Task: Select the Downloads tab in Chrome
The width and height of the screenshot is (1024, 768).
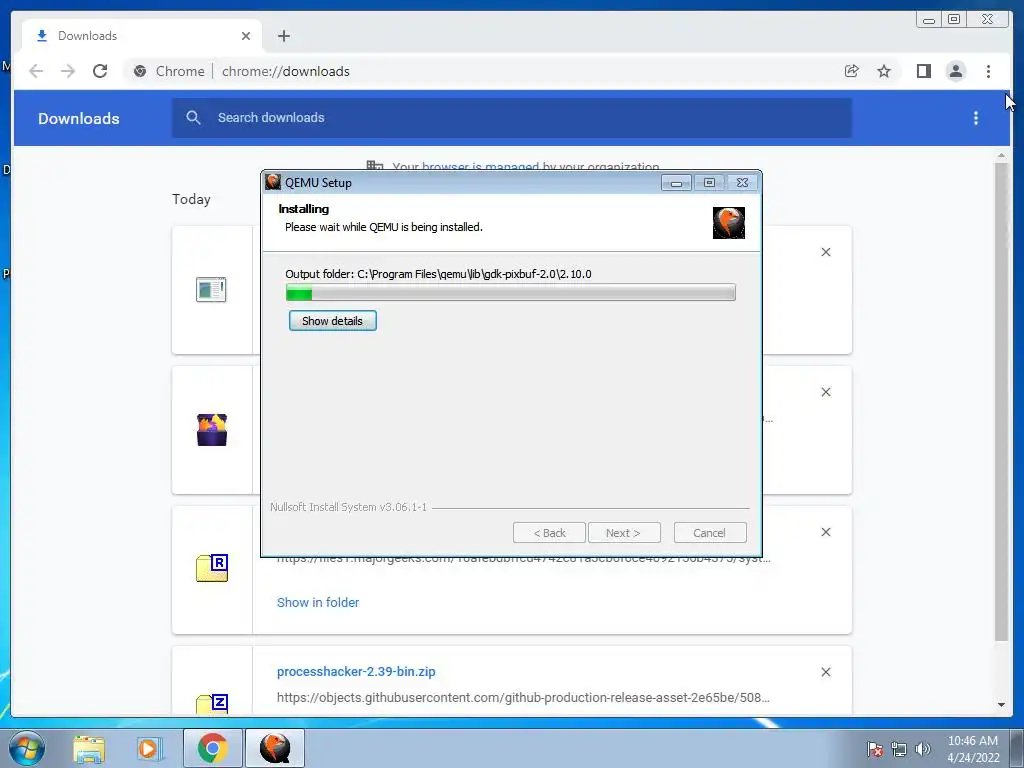Action: pos(142,36)
